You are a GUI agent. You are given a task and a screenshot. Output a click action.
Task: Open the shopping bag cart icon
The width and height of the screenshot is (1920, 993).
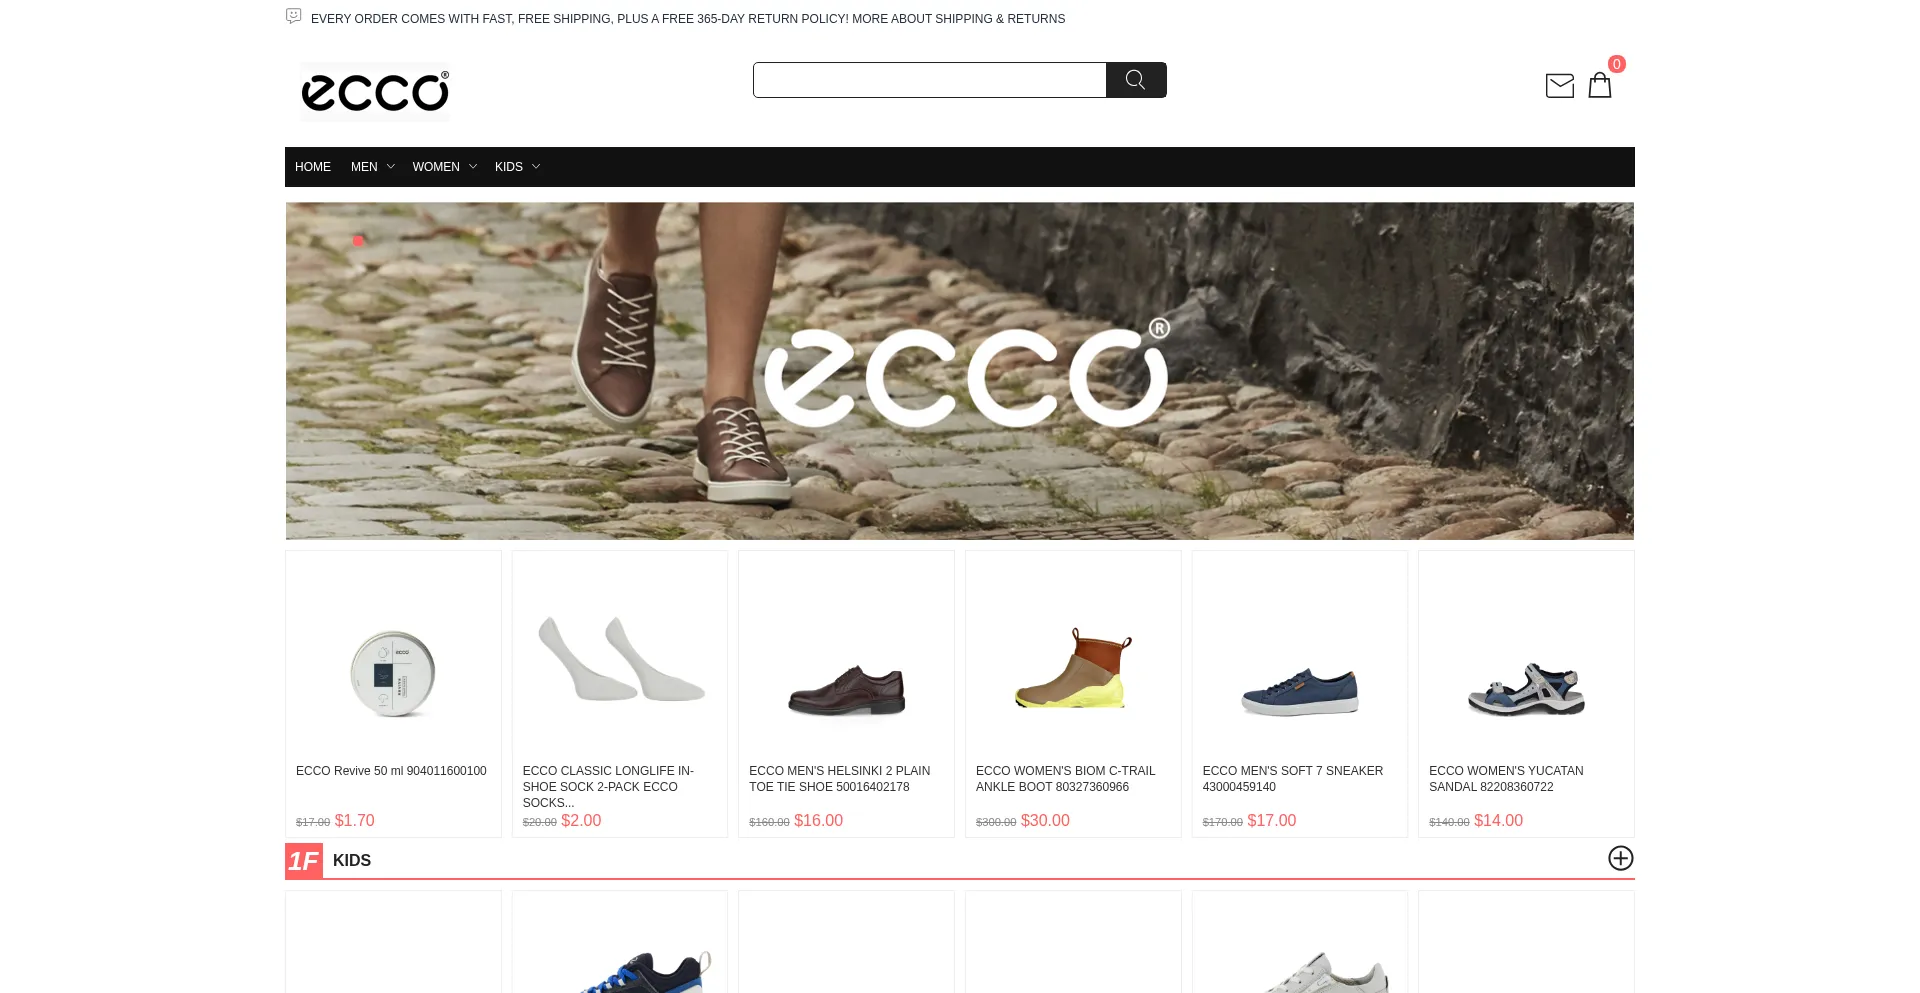pos(1600,85)
